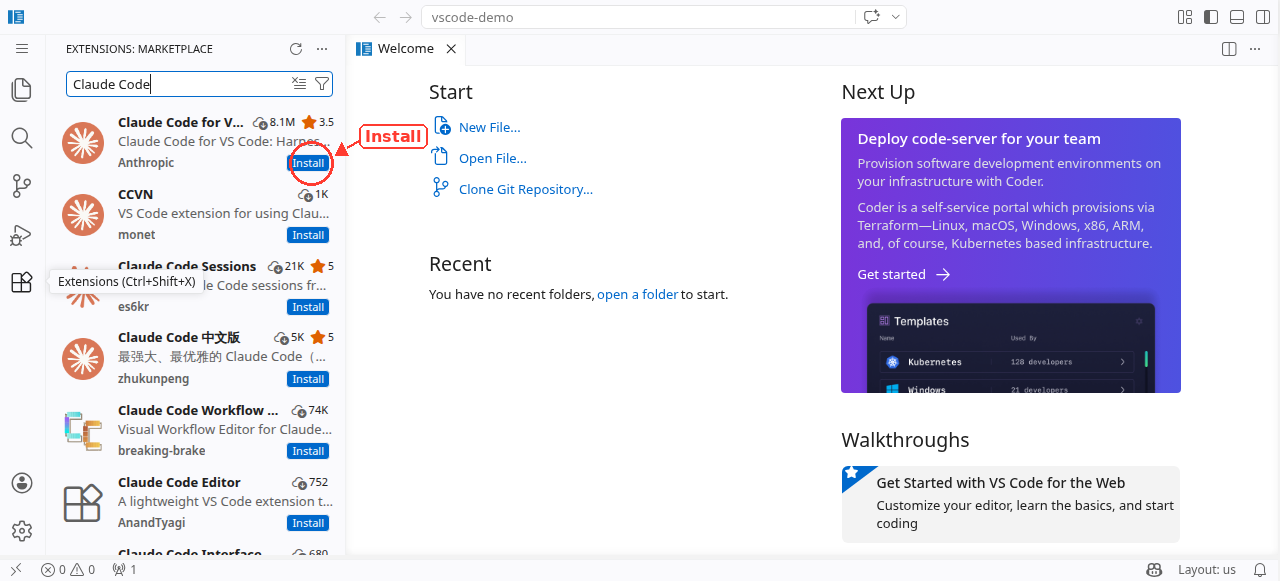
Task: Open the extension filter funnel
Action: [x=322, y=84]
